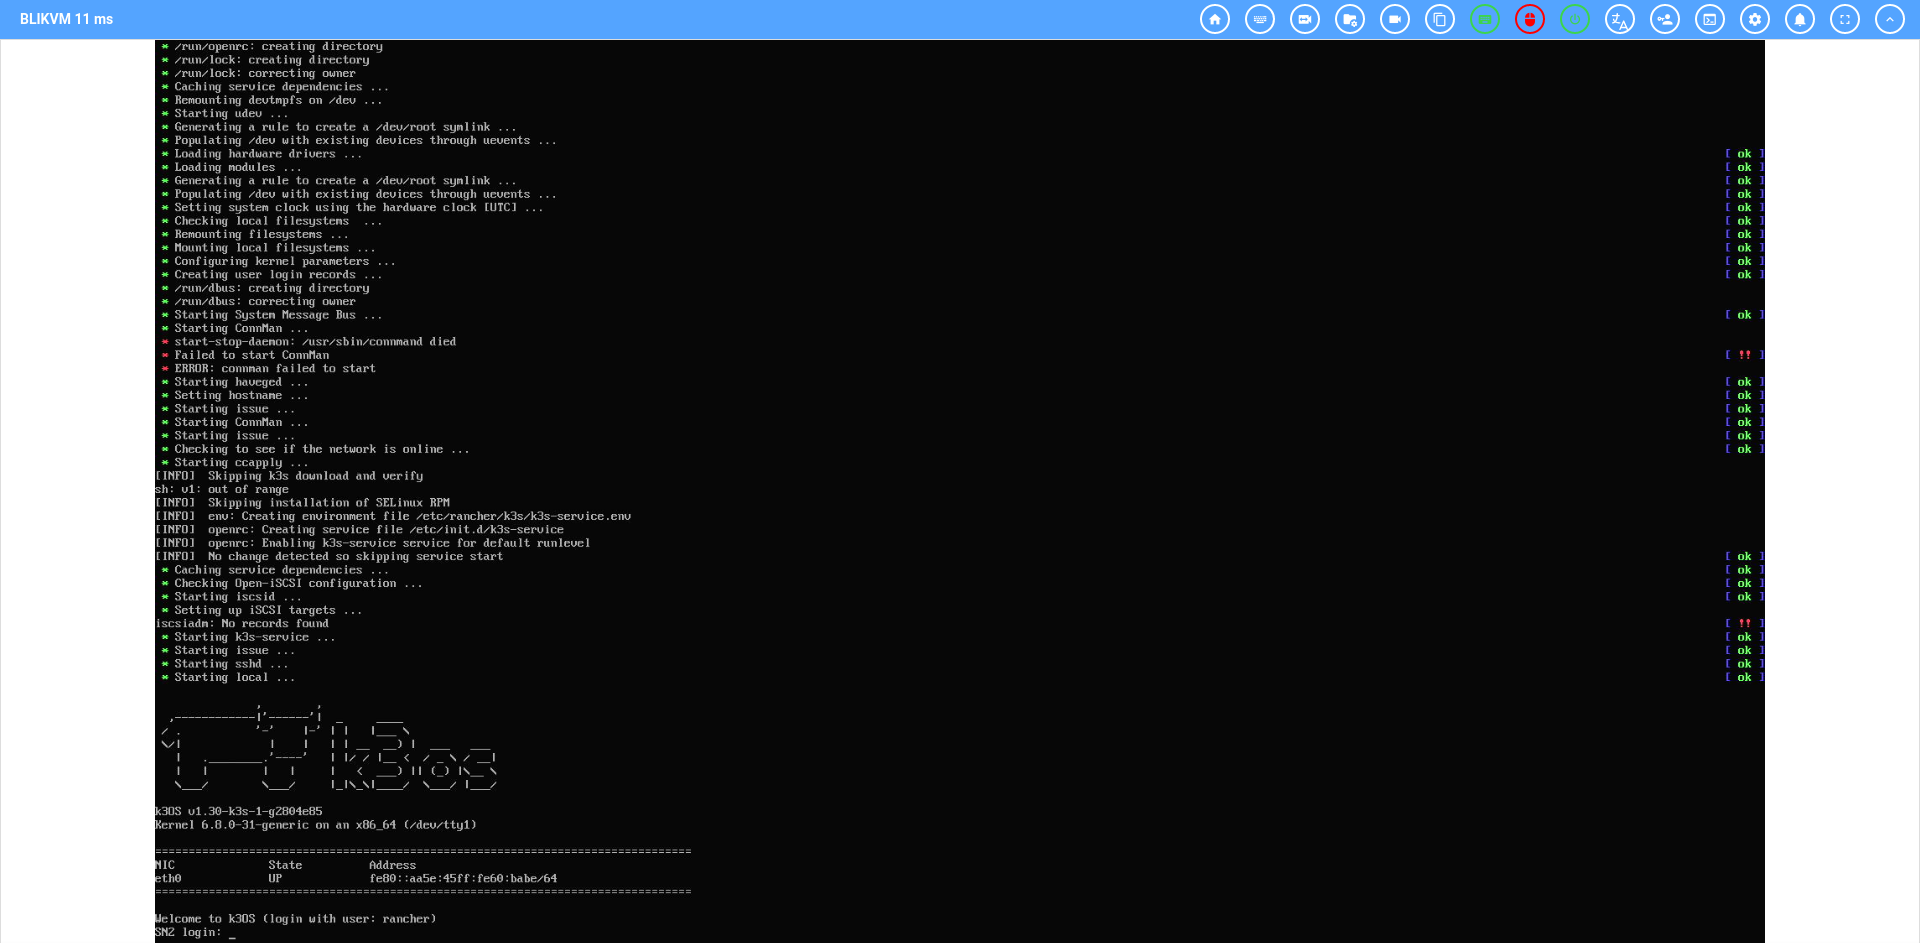The width and height of the screenshot is (1920, 943).
Task: Click the k3OS ASCII art logo
Action: click(328, 750)
